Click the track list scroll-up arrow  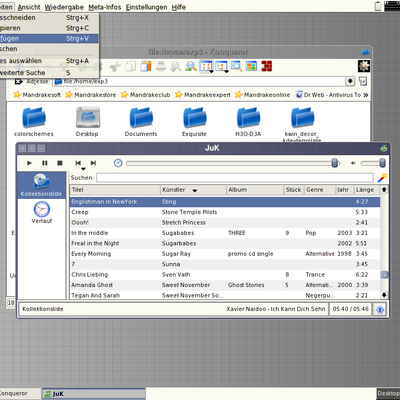coord(384,190)
